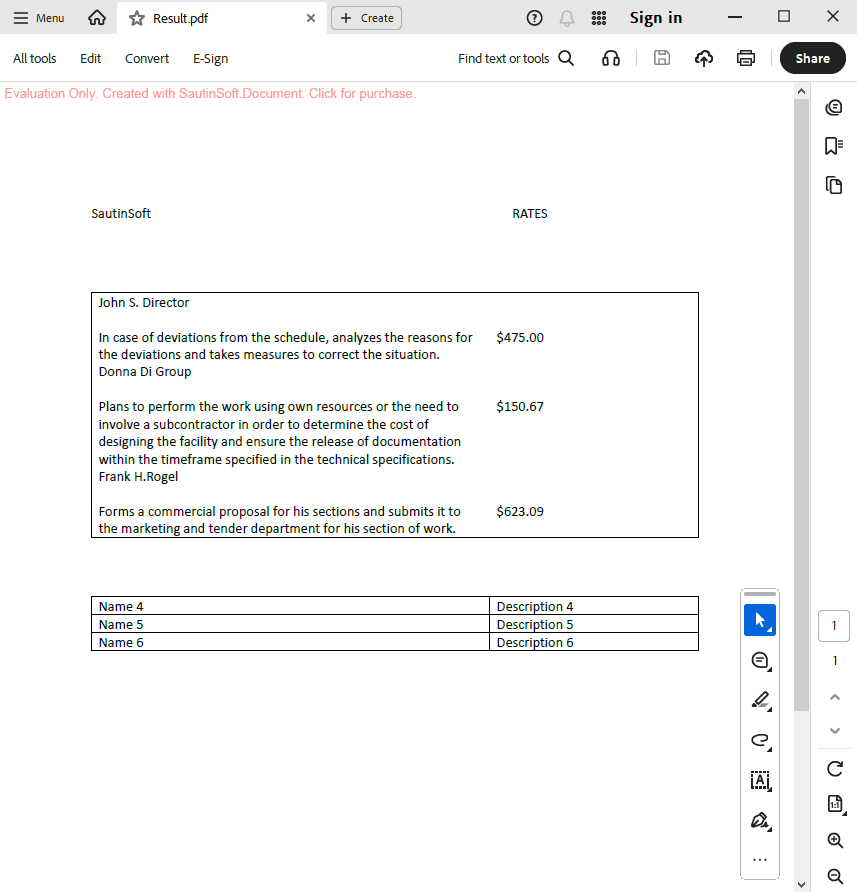Open the E-Sign menu

click(x=210, y=58)
